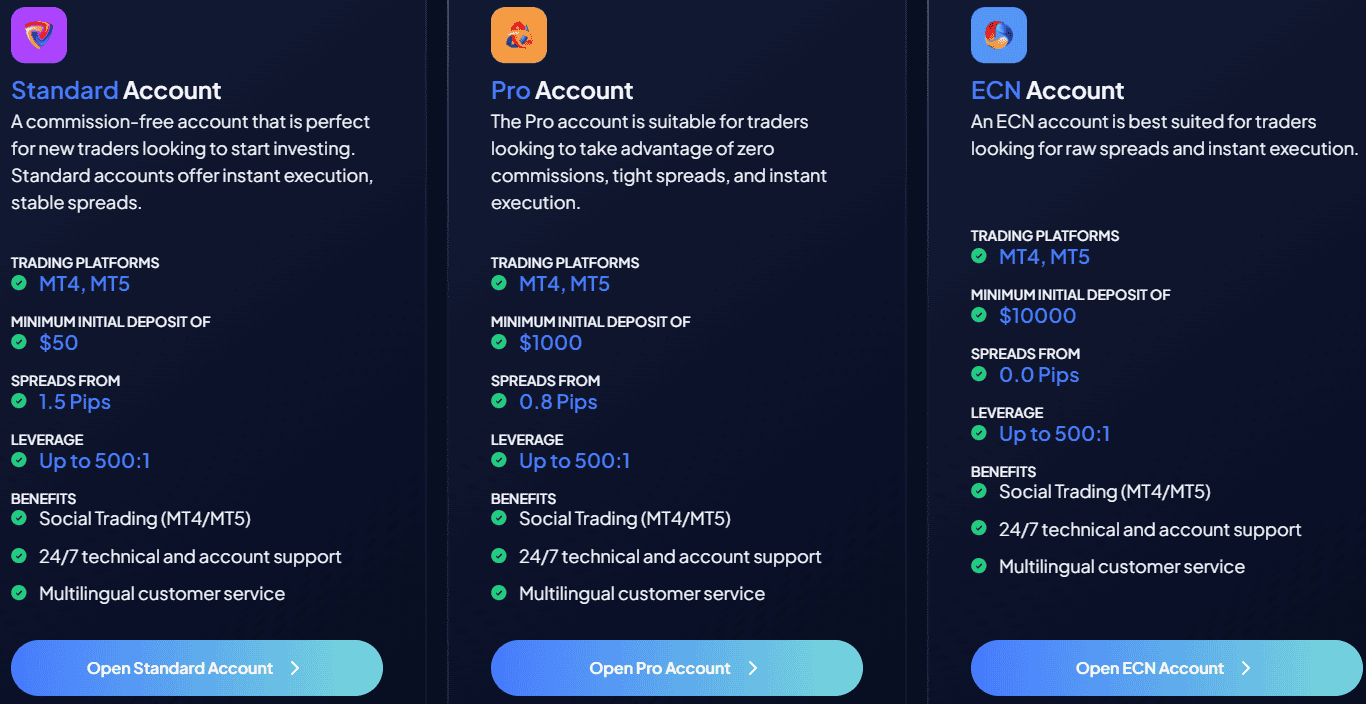Toggle the checkmark for Up to 500:1 leverage under Standard
The height and width of the screenshot is (704, 1366).
[18, 460]
